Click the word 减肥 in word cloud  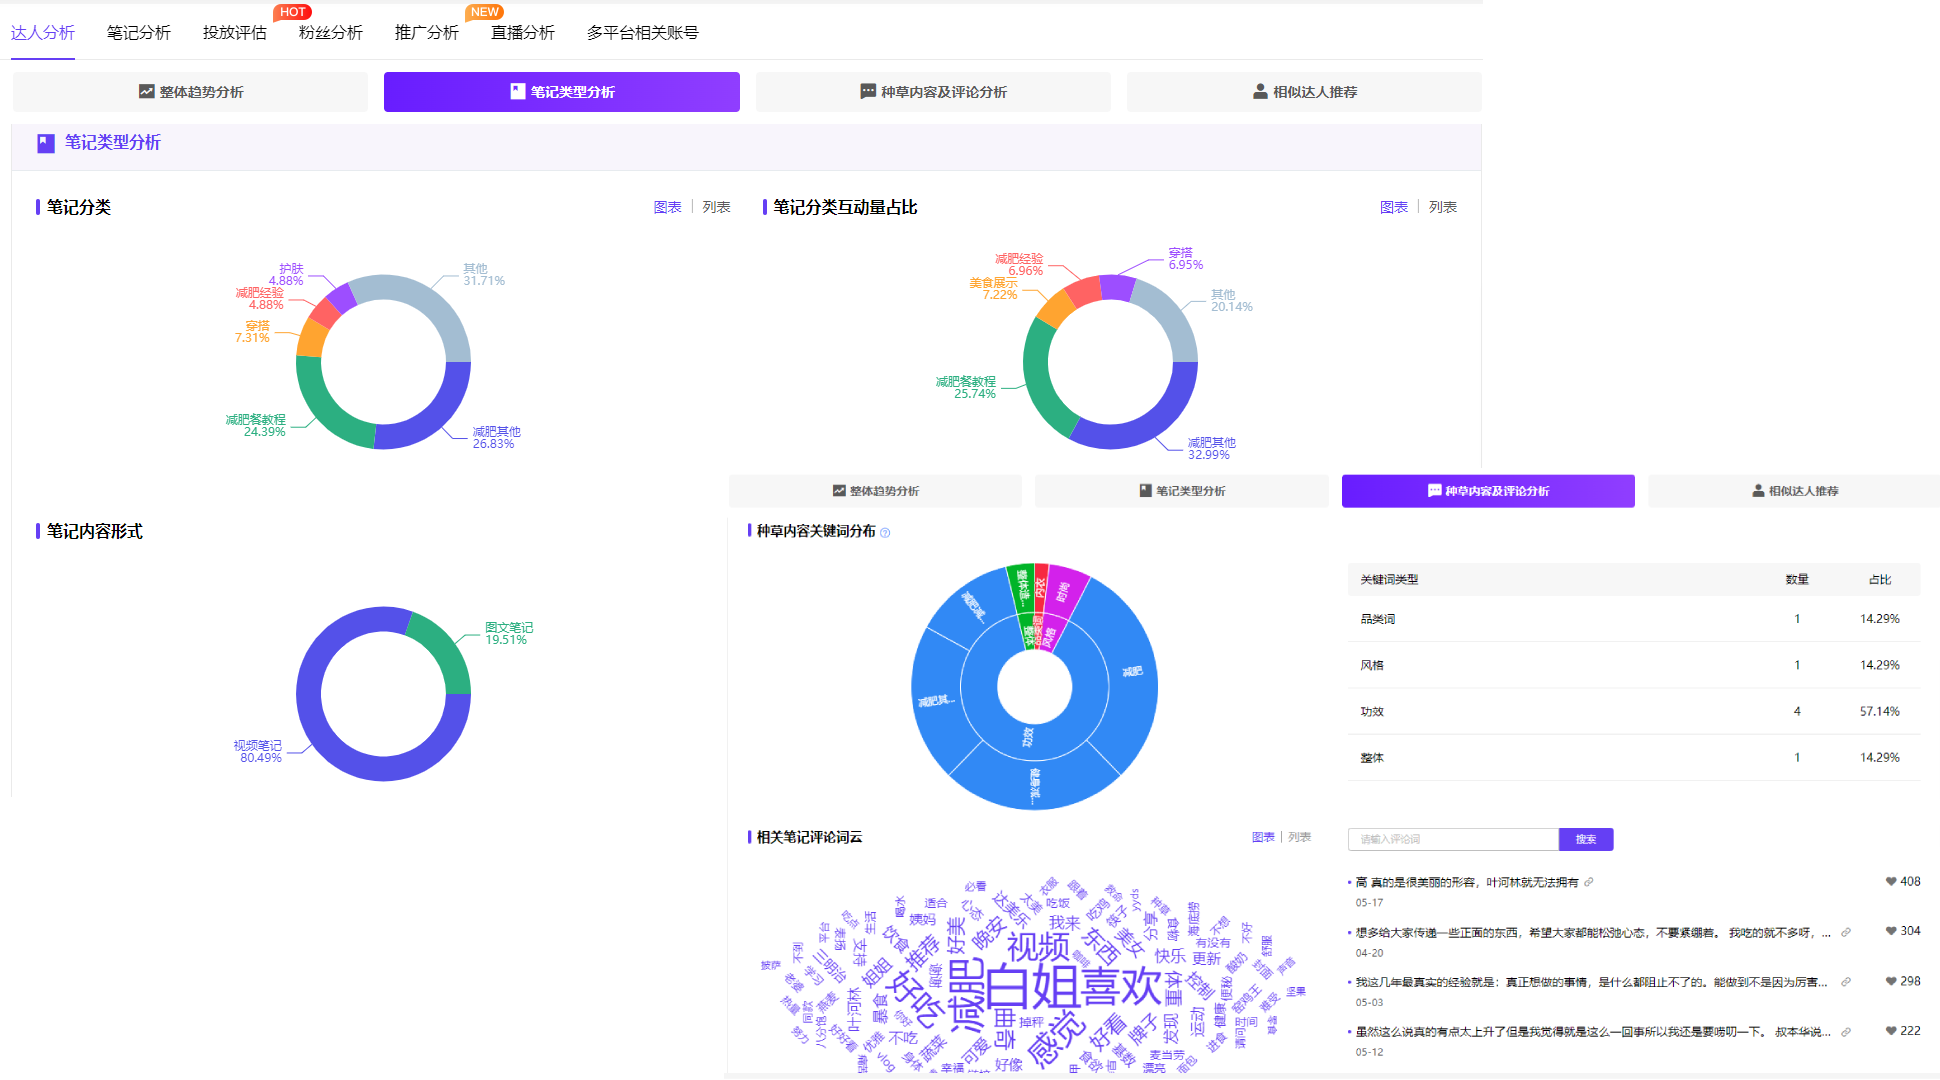966,995
